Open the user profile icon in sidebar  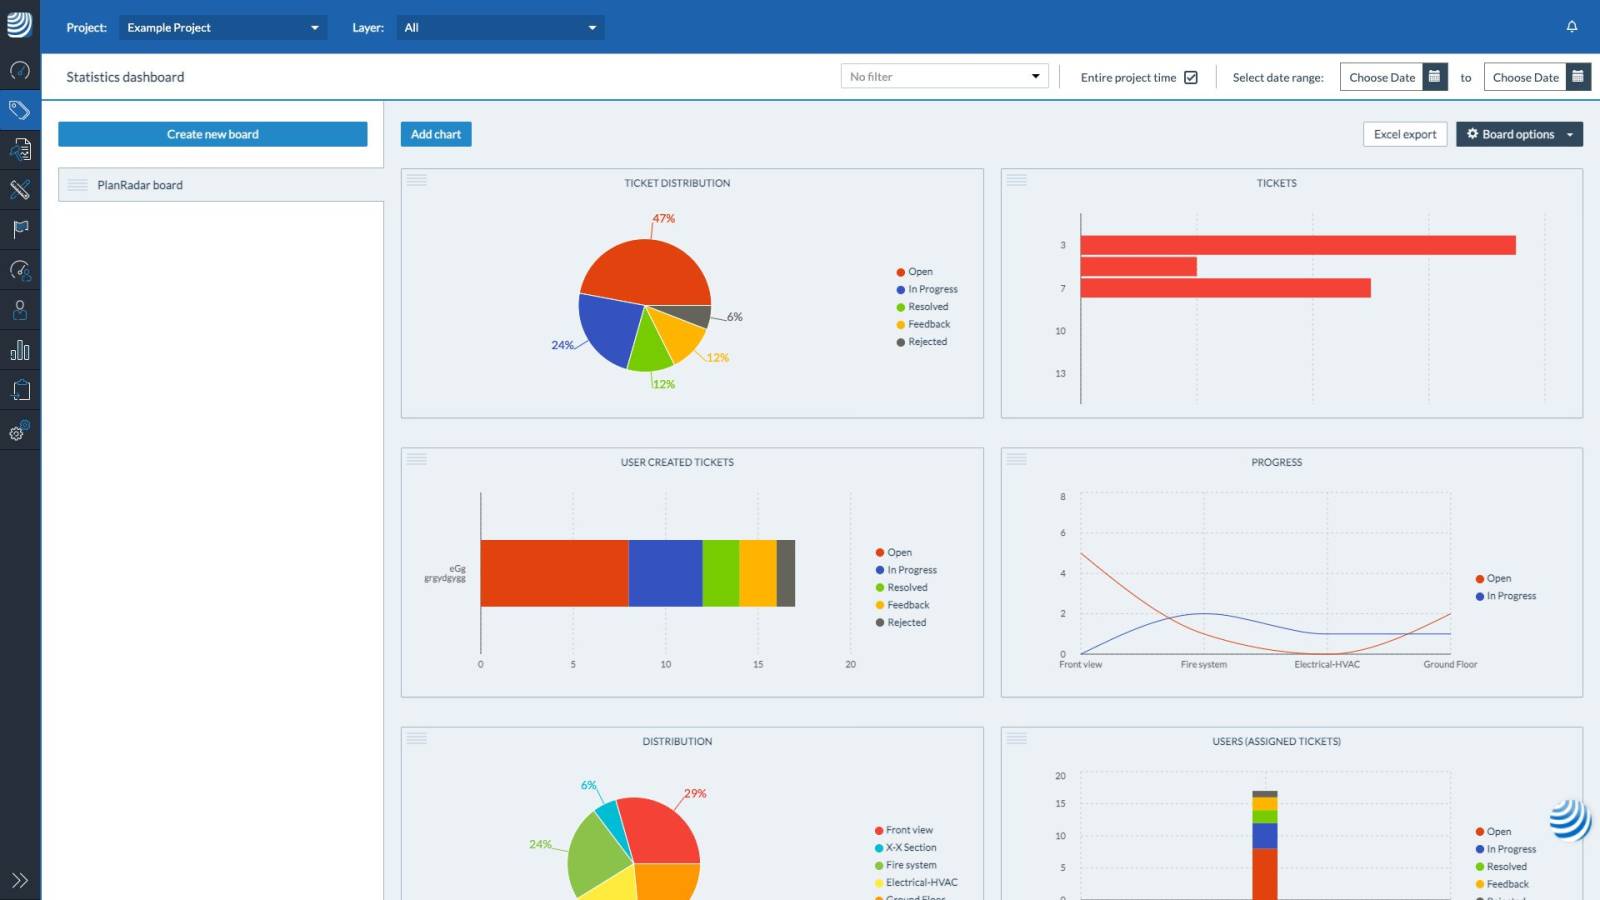coord(20,310)
